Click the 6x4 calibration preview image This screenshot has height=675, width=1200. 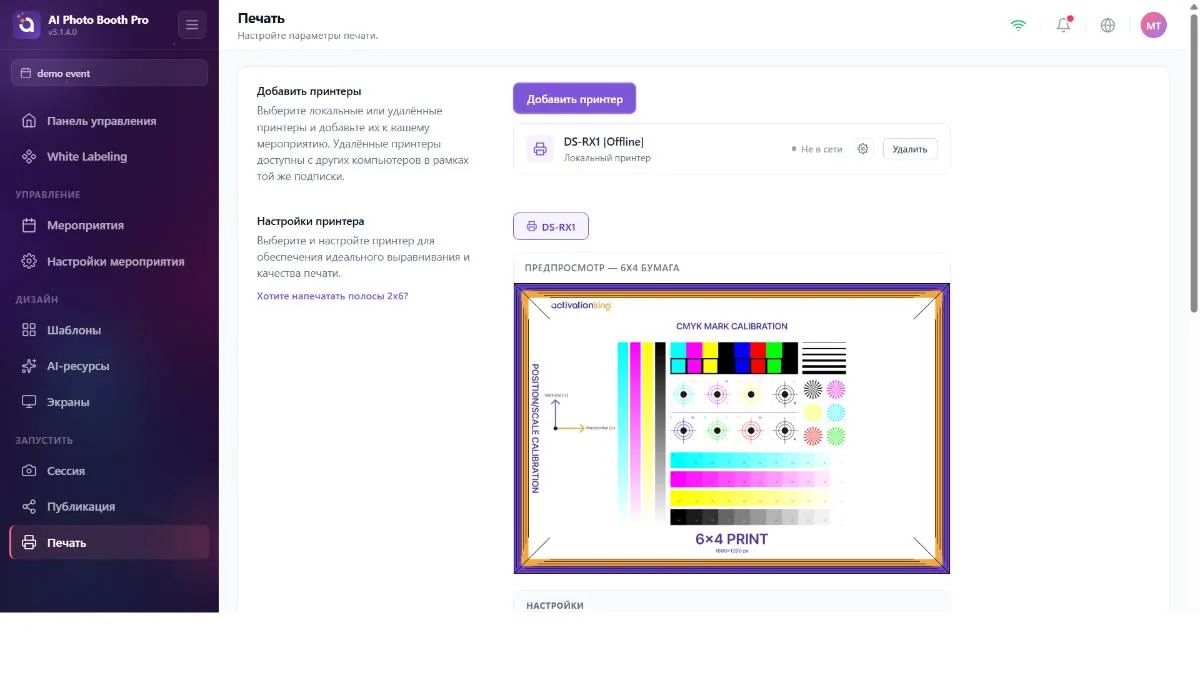(732, 428)
